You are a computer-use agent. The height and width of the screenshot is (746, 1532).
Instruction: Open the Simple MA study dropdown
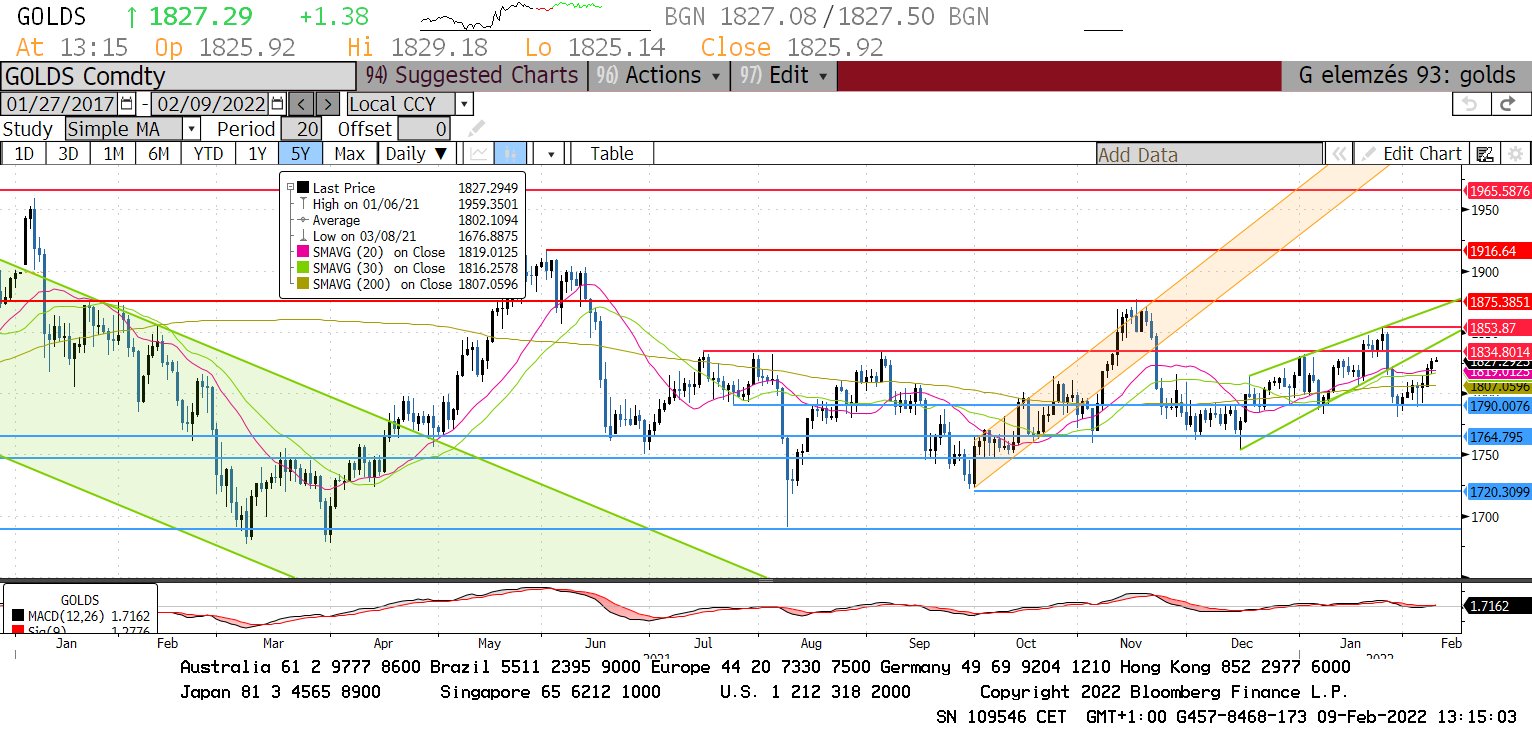pos(132,129)
